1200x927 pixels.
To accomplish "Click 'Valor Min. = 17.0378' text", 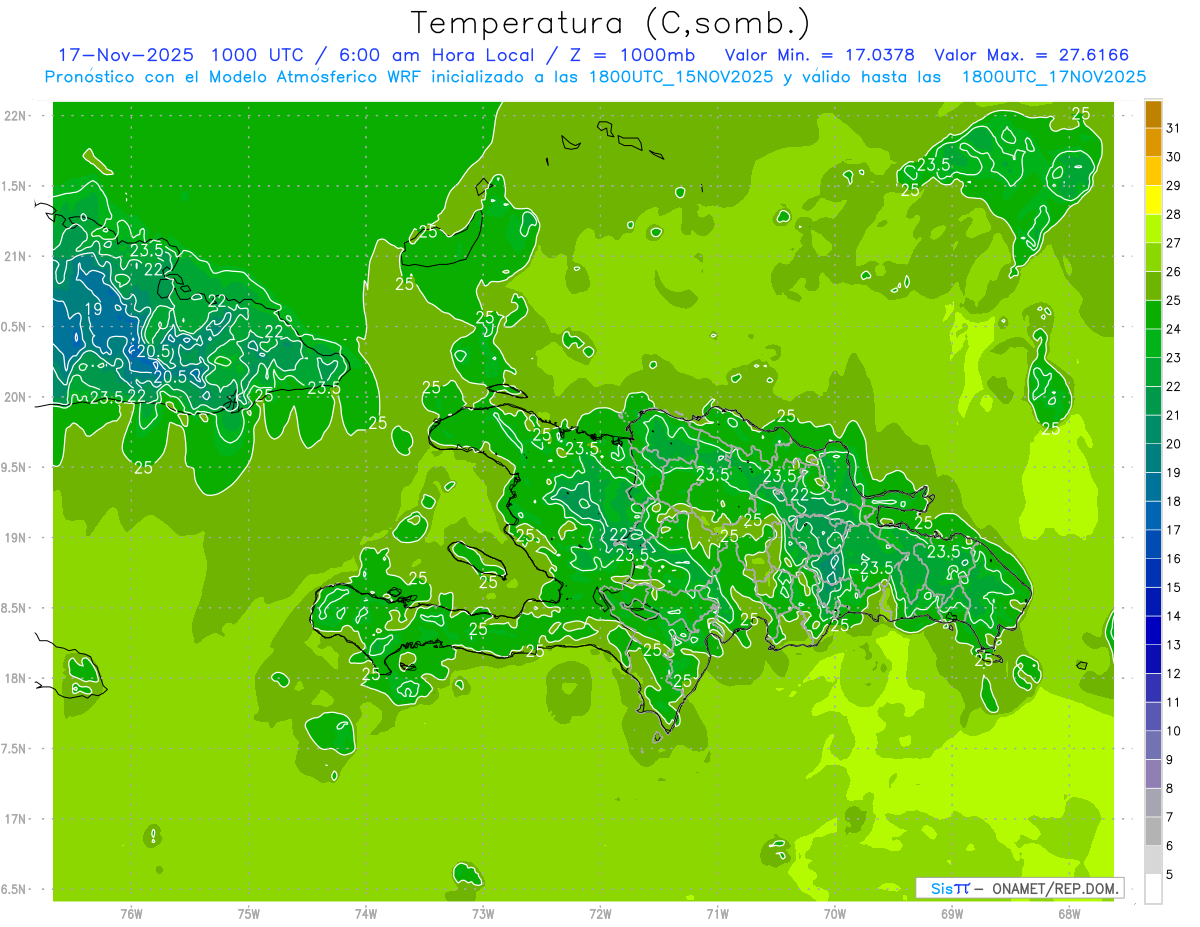I will coord(820,55).
